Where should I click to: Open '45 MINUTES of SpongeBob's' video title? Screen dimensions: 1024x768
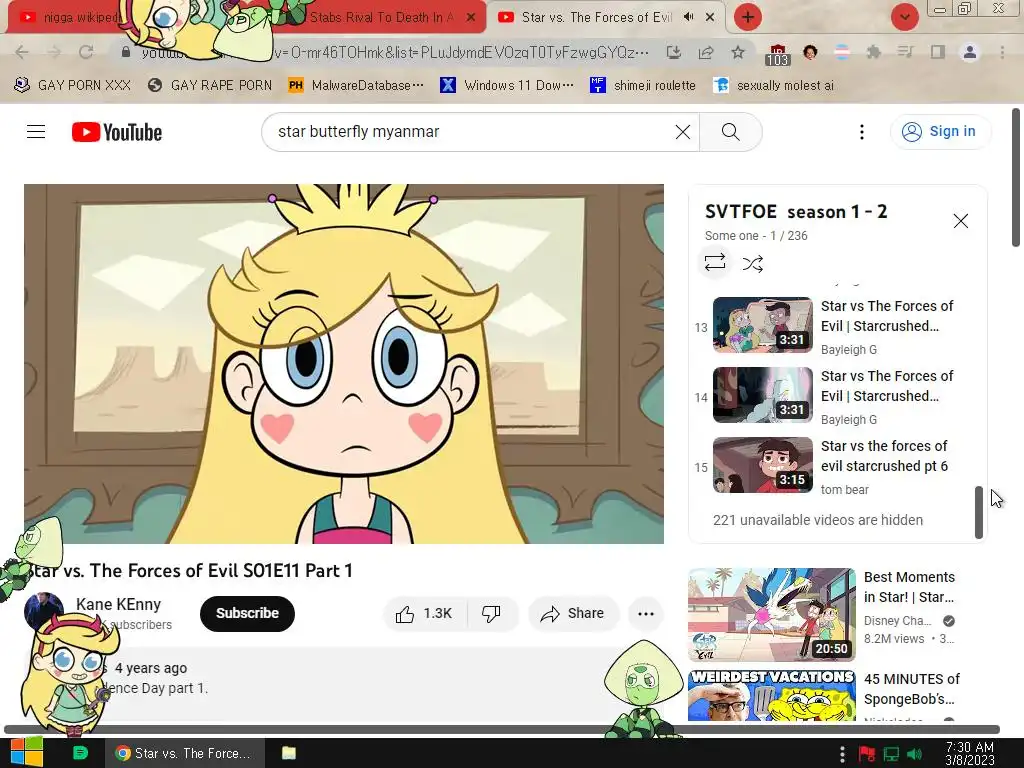coord(912,689)
